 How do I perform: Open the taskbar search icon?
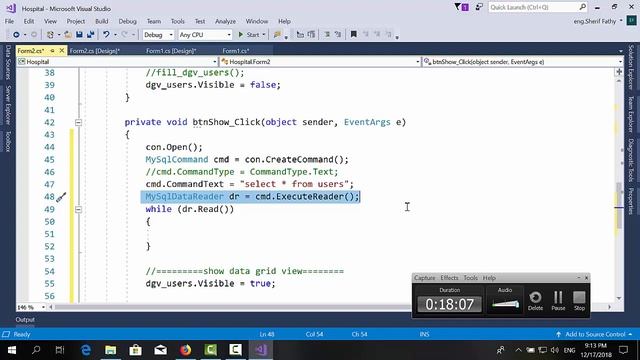(x=36, y=350)
